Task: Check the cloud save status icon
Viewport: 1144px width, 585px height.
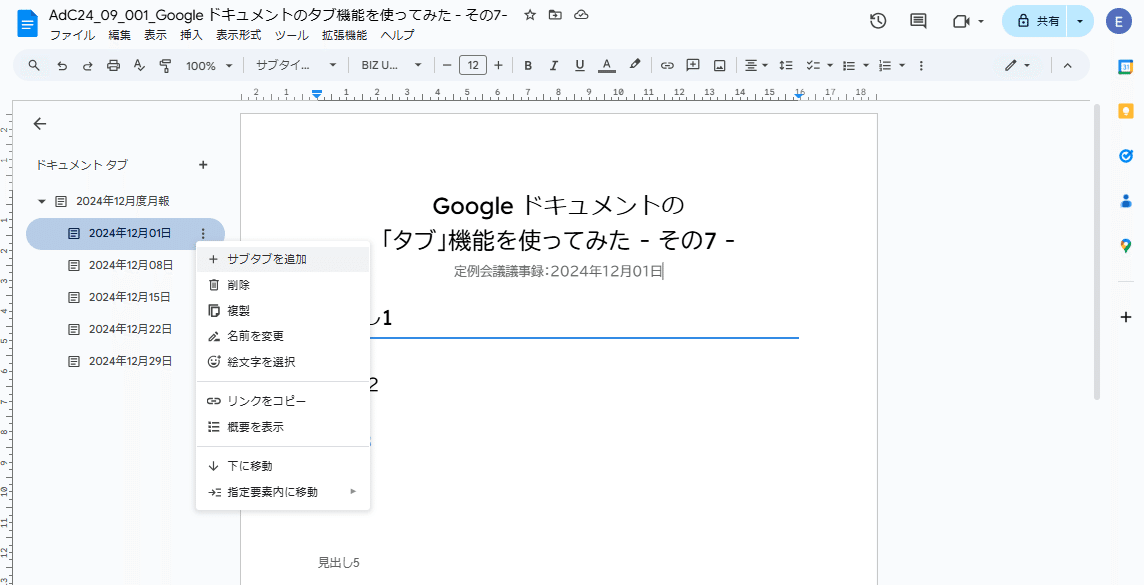Action: click(x=581, y=15)
